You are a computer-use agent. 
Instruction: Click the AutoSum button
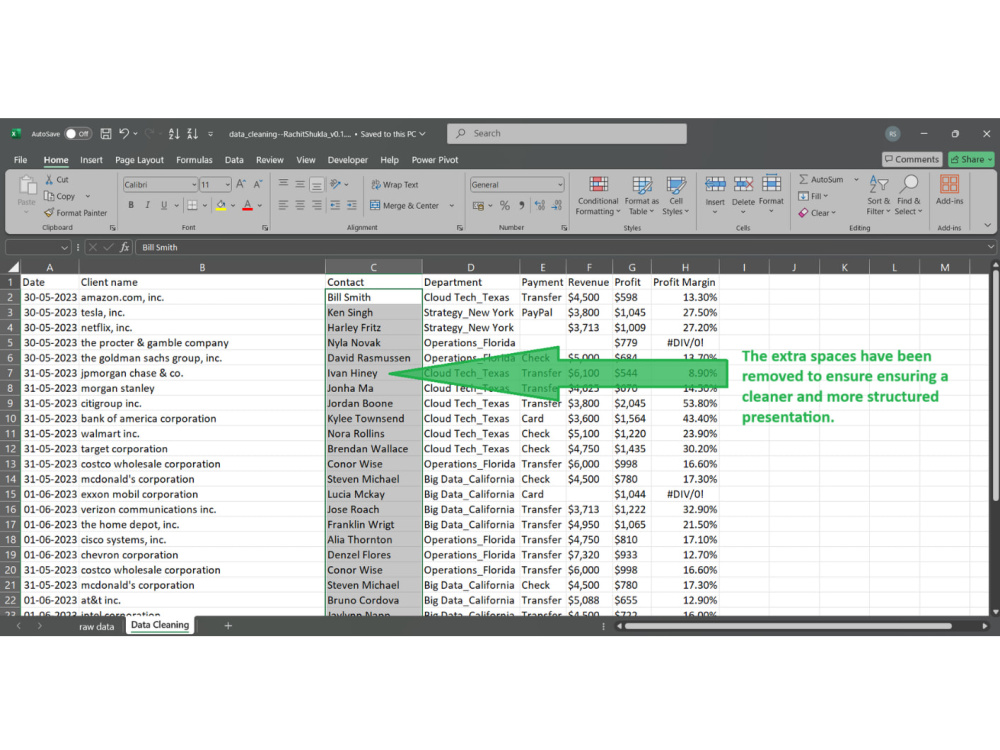point(821,180)
